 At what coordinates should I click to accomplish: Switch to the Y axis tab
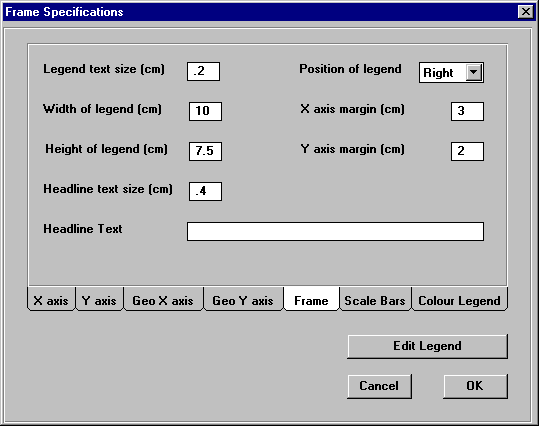99,300
